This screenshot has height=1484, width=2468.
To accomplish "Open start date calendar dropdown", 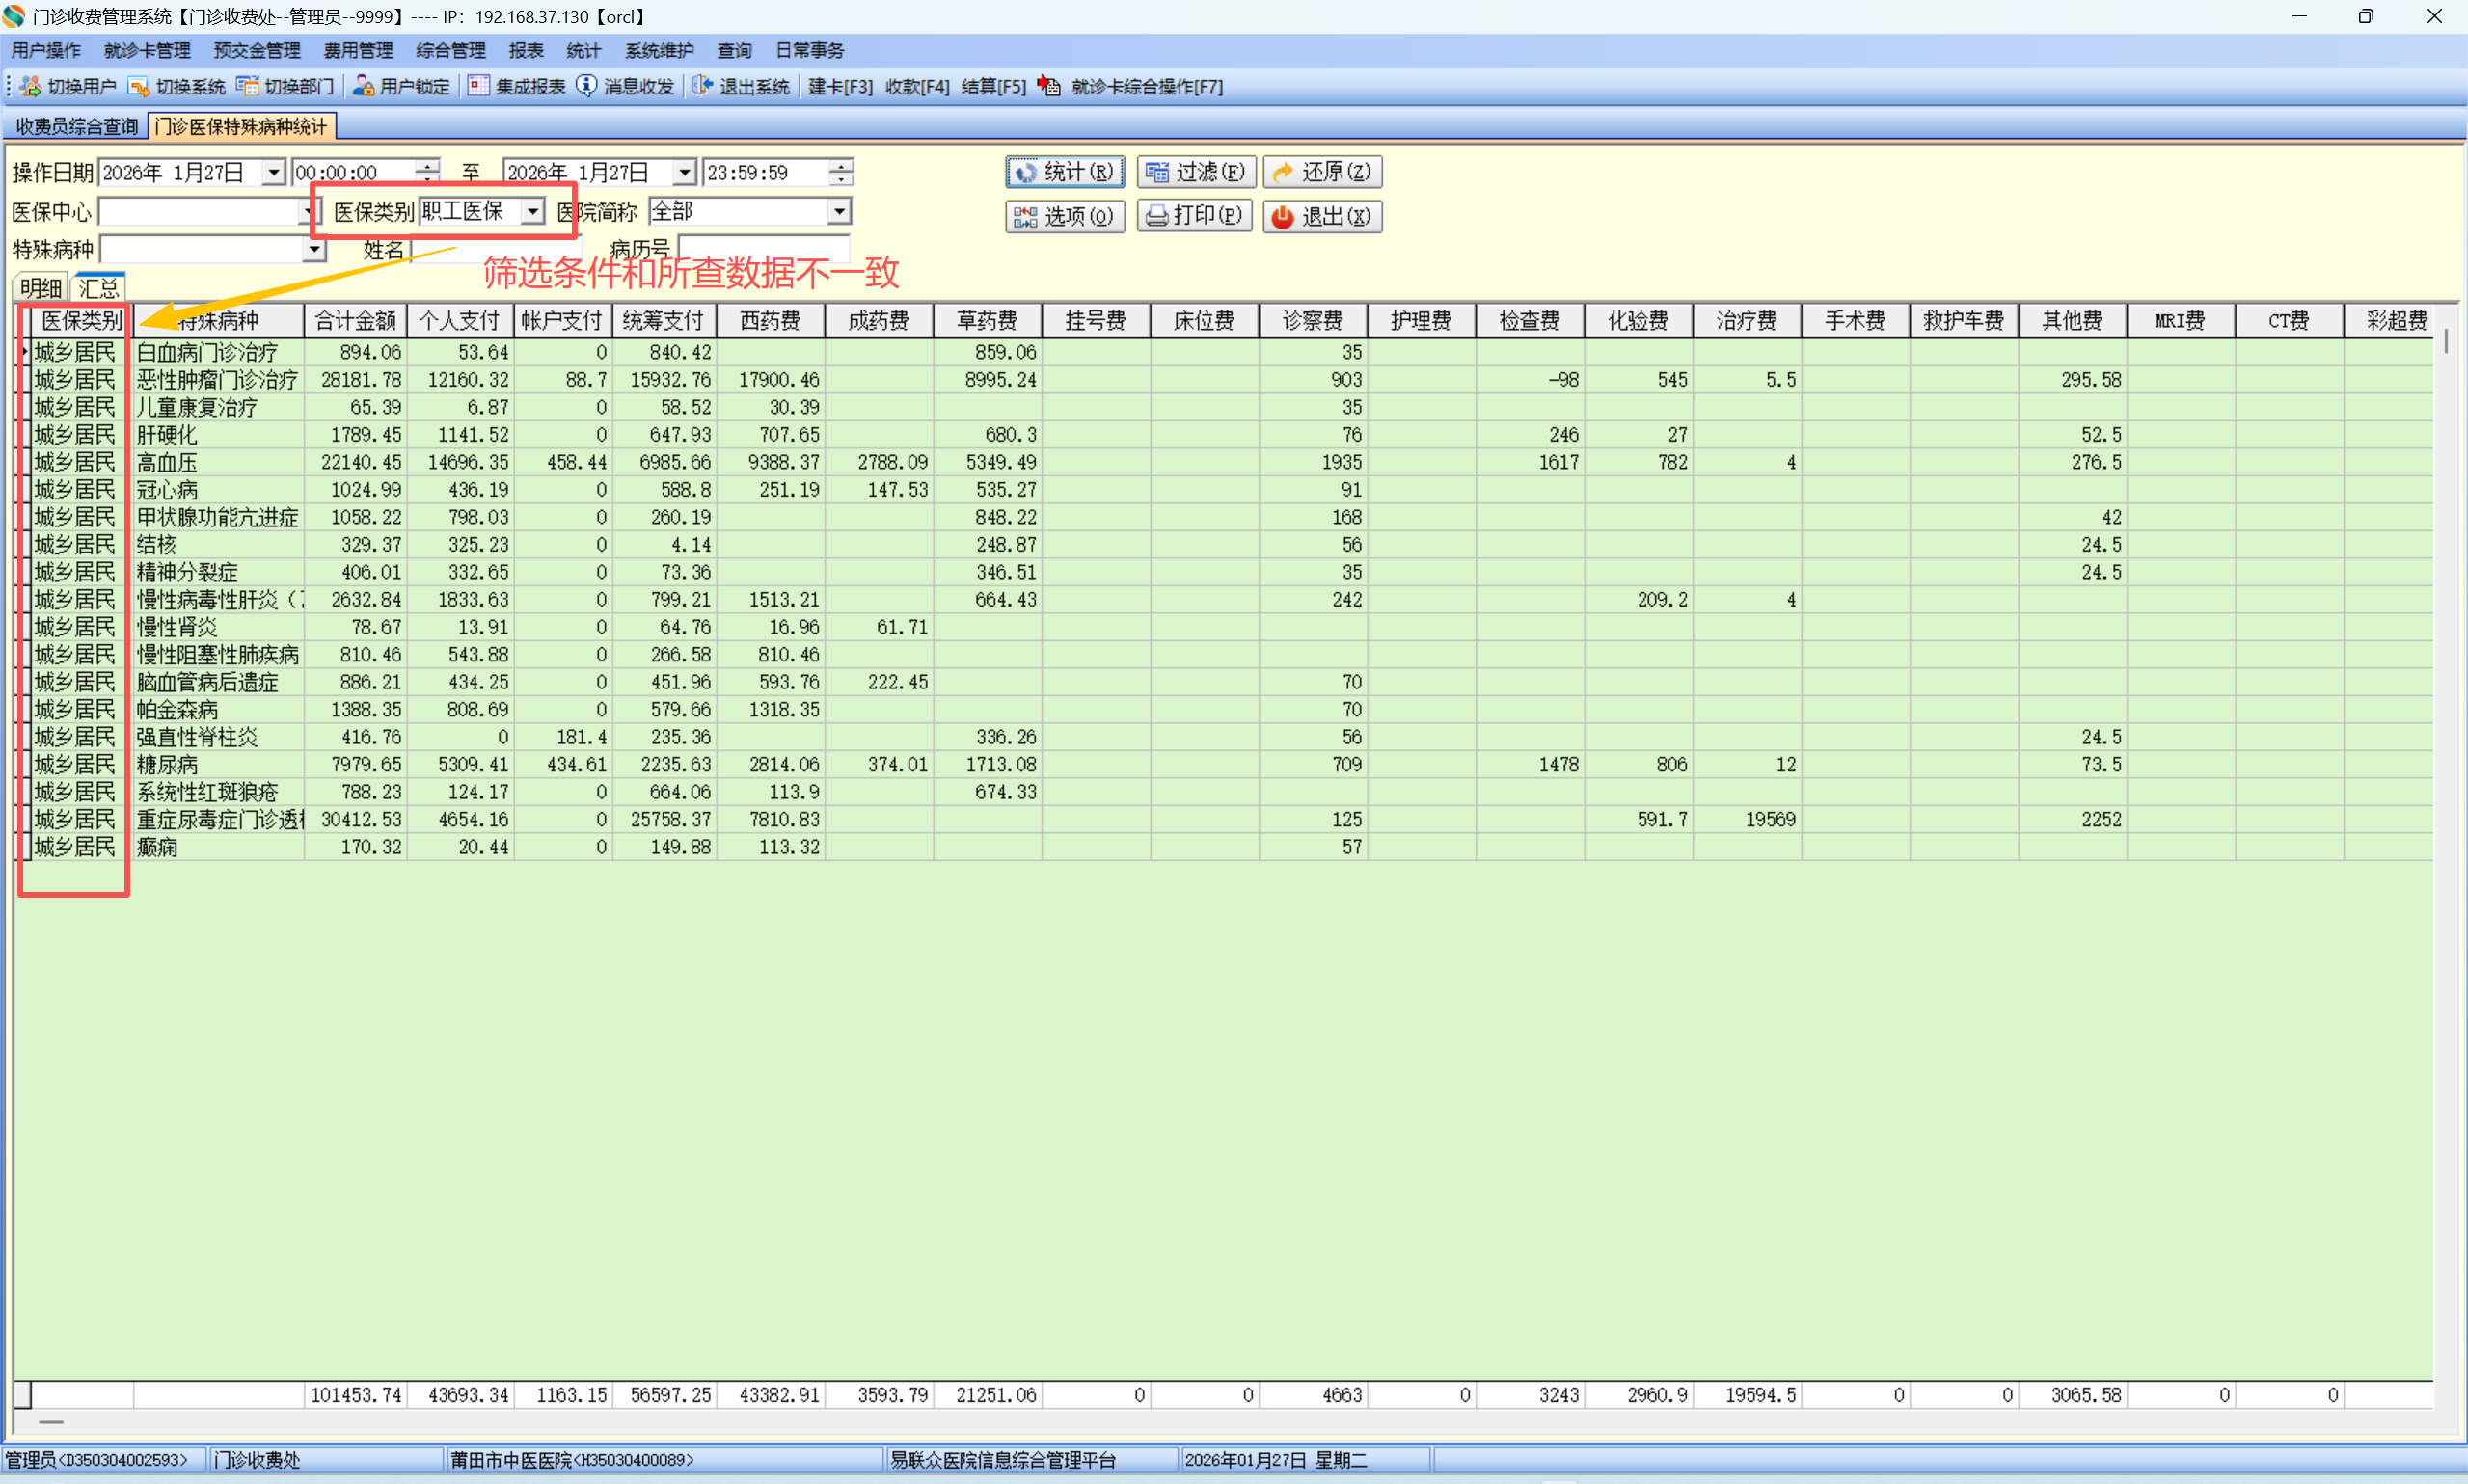I will [x=273, y=172].
